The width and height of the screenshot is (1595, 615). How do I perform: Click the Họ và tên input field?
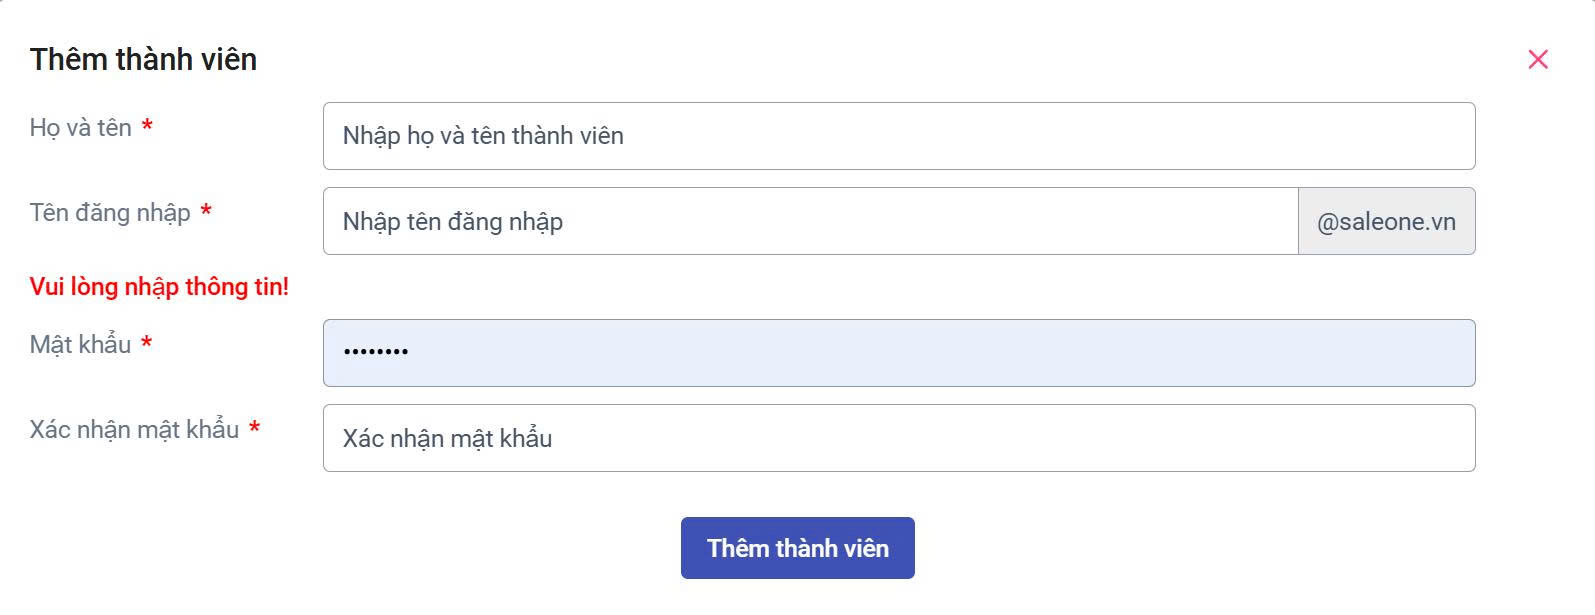[x=898, y=136]
